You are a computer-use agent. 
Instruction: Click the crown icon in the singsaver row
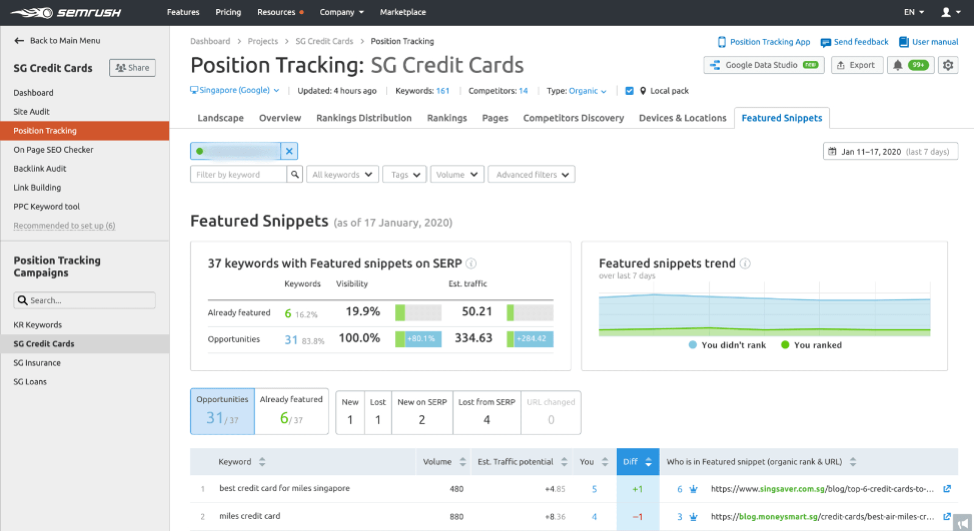[x=693, y=489]
